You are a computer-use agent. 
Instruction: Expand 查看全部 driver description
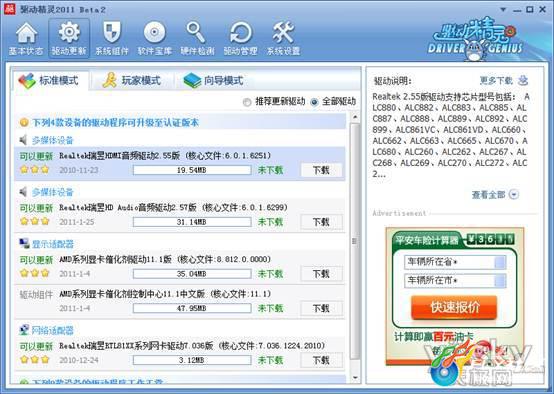[x=514, y=194]
